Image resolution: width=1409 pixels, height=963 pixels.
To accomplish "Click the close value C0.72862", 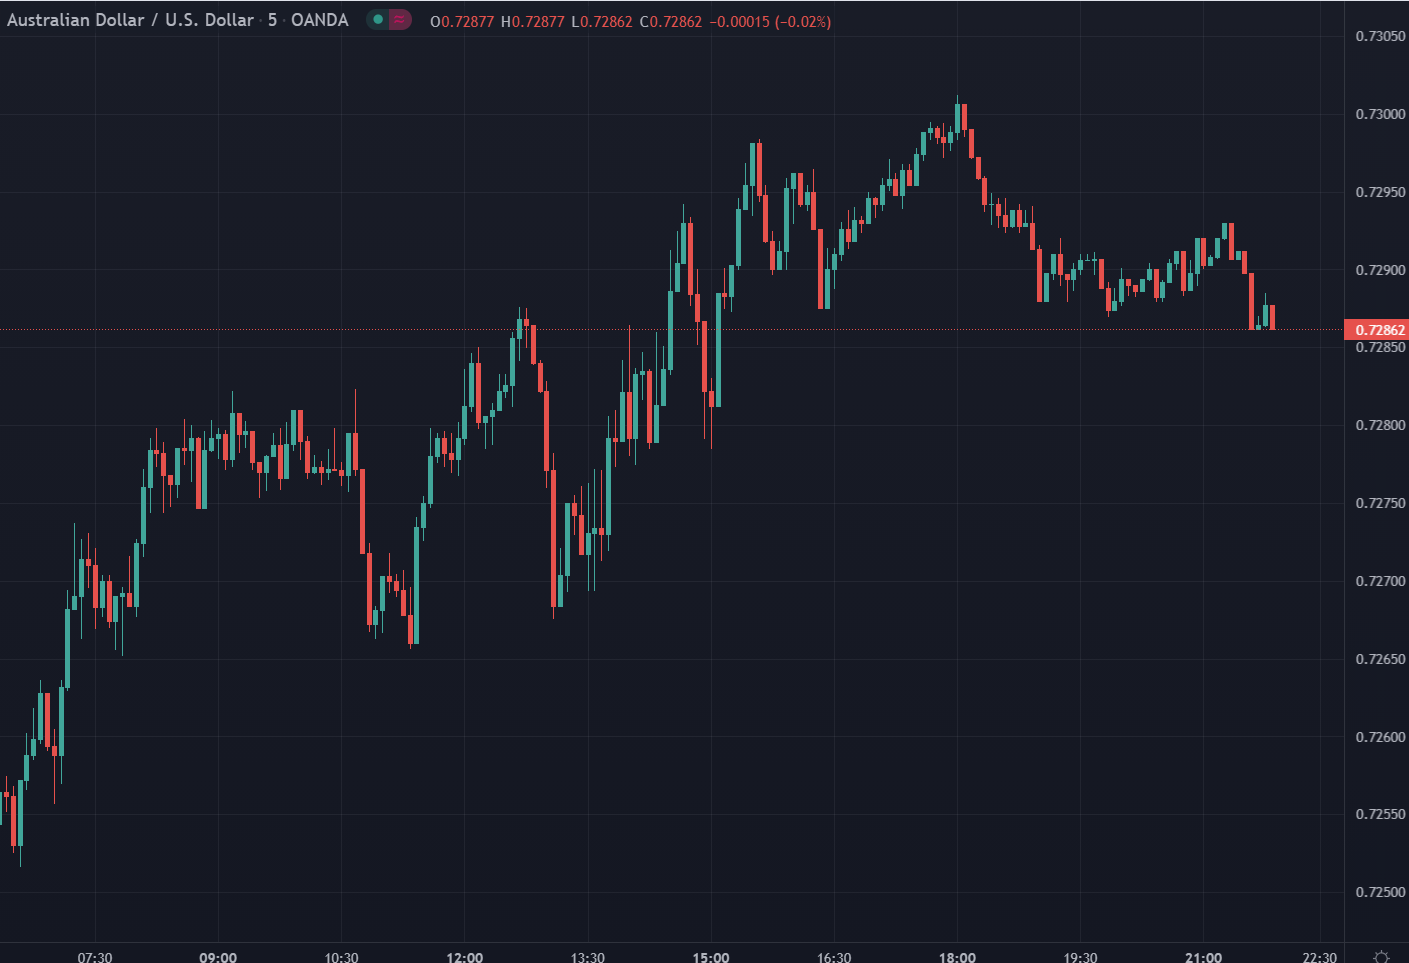I will pyautogui.click(x=671, y=21).
